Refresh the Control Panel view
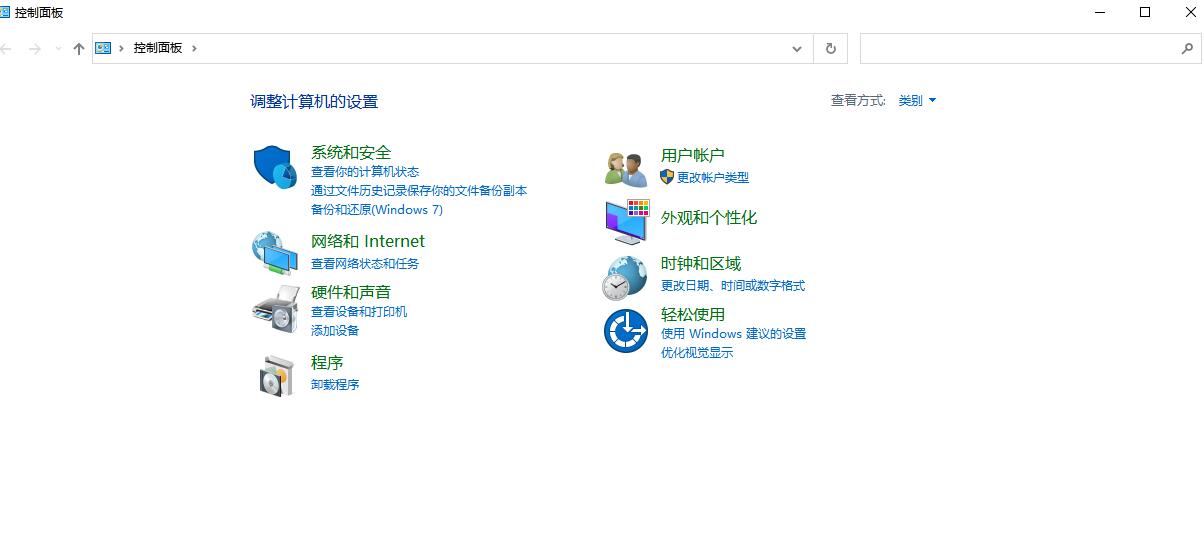The height and width of the screenshot is (538, 1204). pos(830,48)
